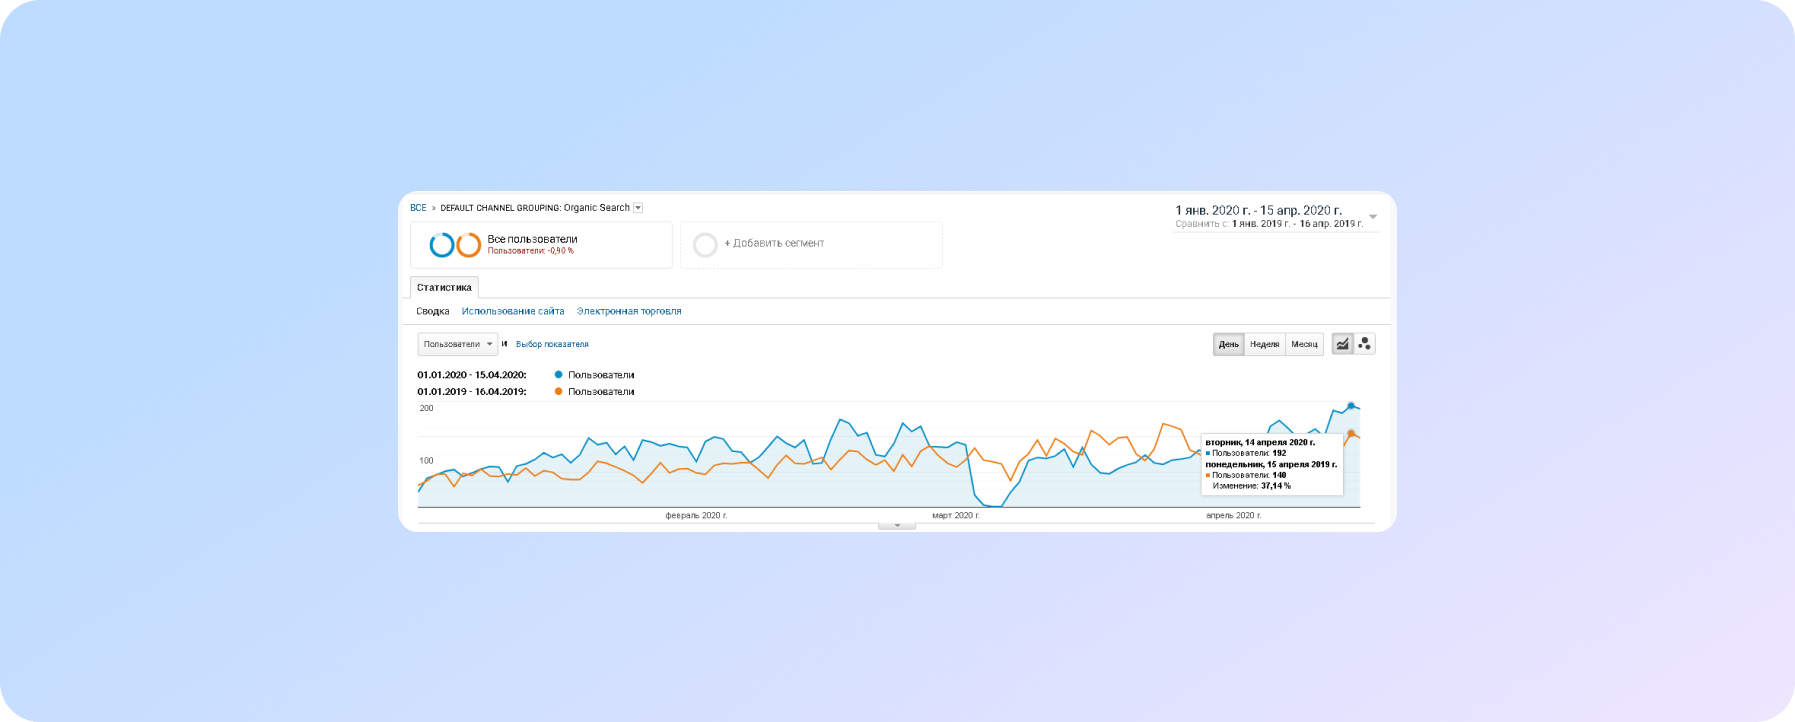Click the Все пользователи segment label
Image resolution: width=1795 pixels, height=722 pixels.
click(x=532, y=239)
